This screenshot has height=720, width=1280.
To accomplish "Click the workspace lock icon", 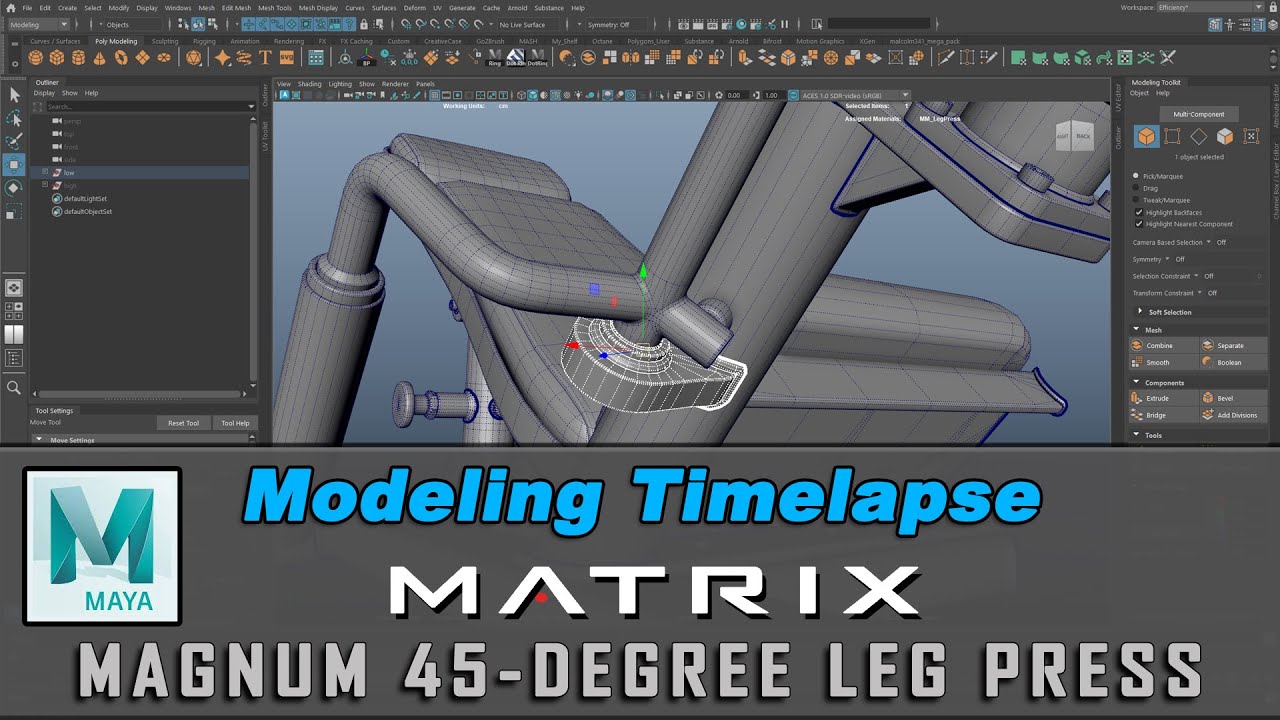I will [x=1272, y=7].
